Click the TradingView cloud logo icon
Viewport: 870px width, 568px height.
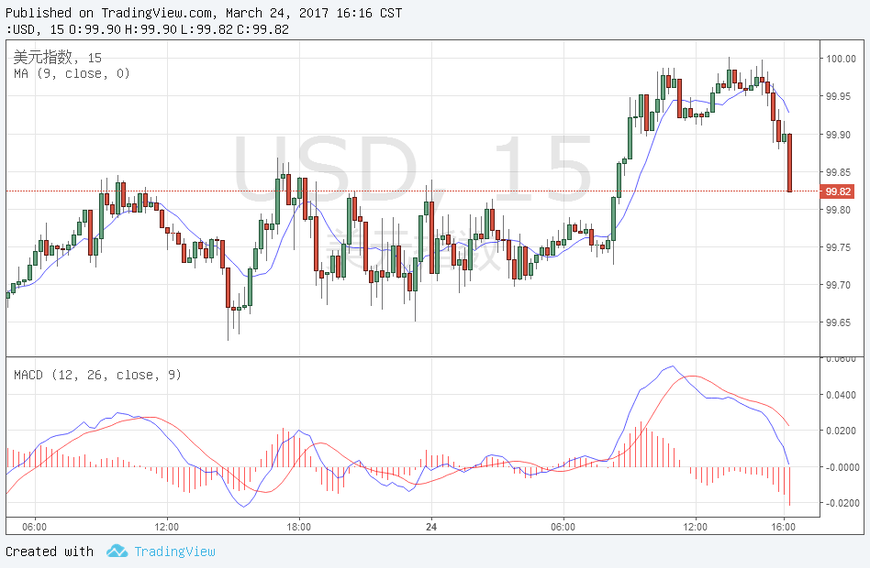[117, 551]
